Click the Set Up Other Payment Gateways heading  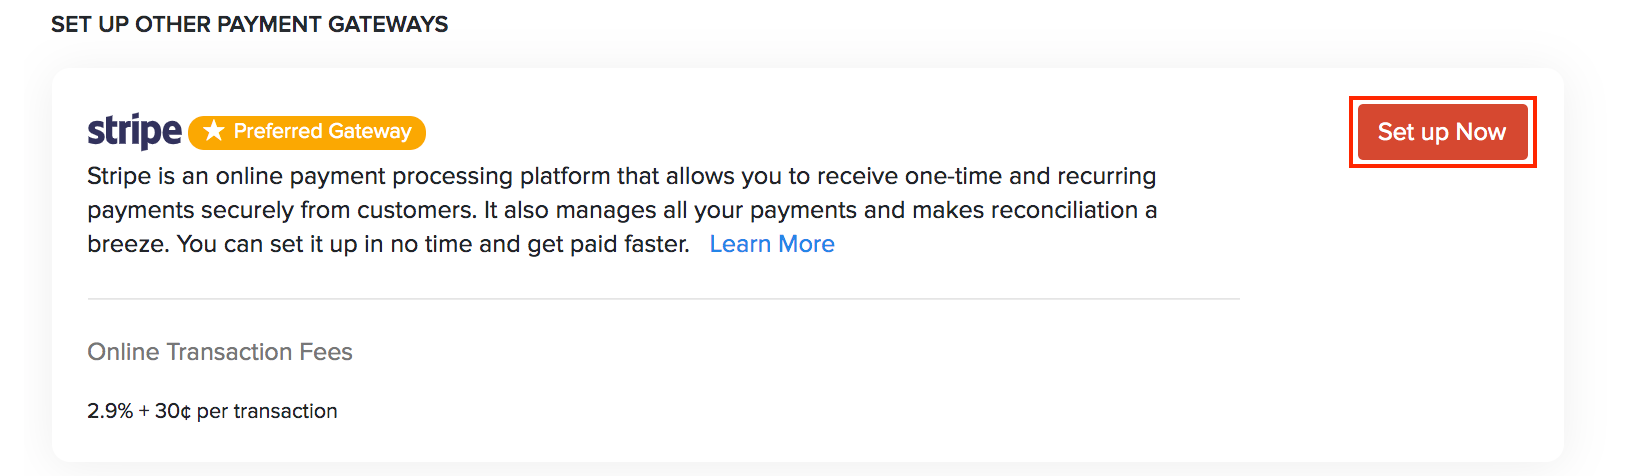tap(249, 24)
